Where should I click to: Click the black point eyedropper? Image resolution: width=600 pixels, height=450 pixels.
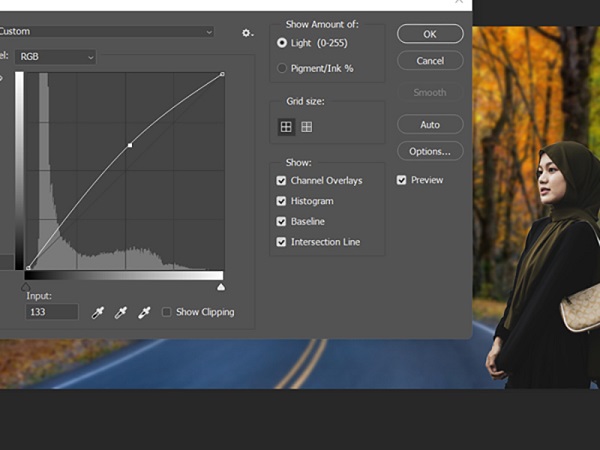click(x=98, y=312)
